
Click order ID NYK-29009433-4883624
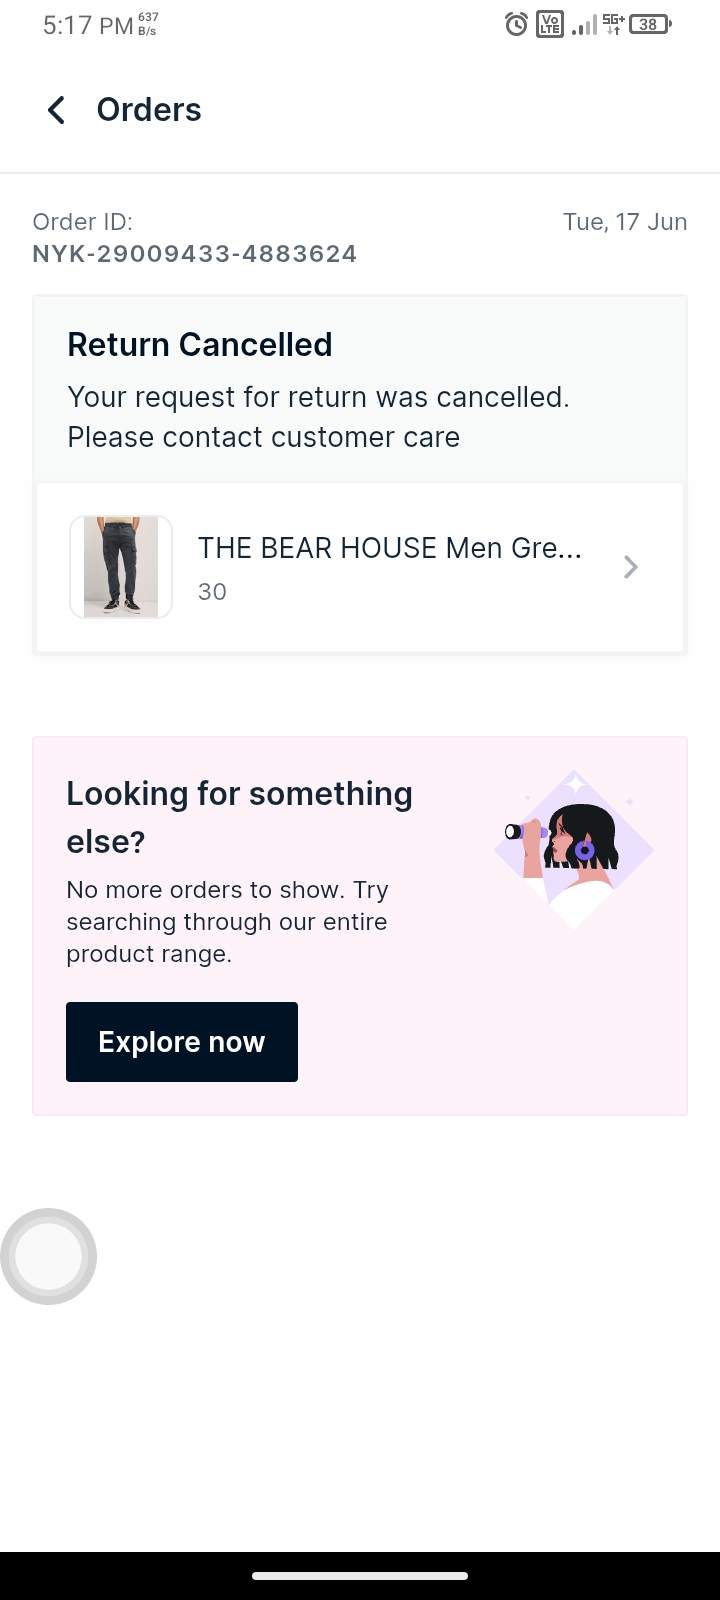pyautogui.click(x=195, y=254)
